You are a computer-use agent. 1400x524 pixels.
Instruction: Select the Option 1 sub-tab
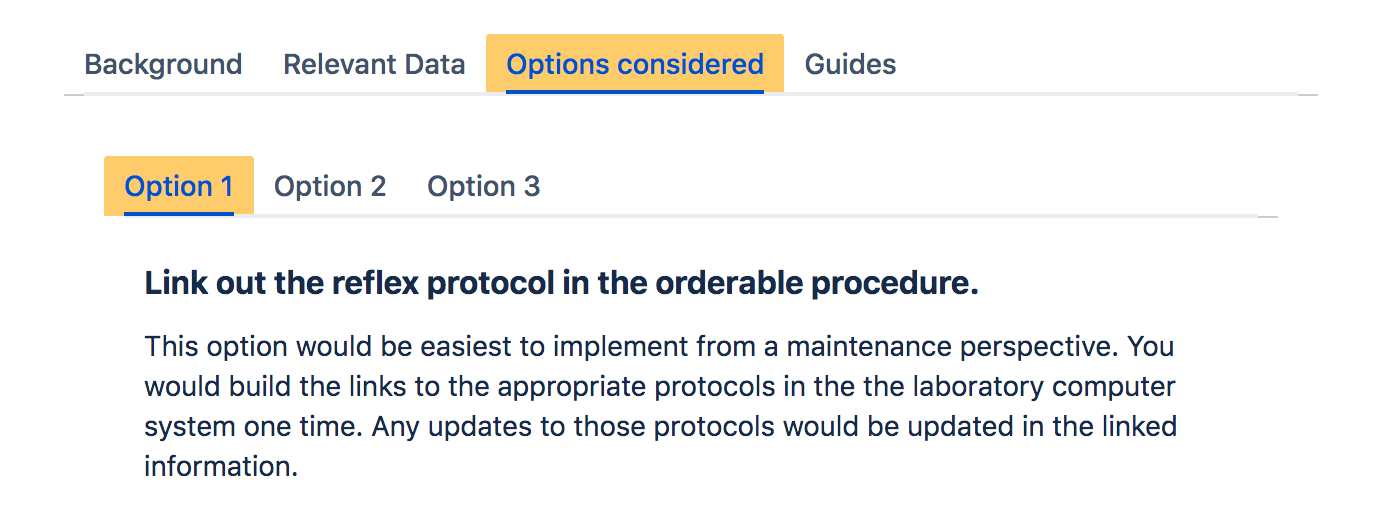pyautogui.click(x=179, y=187)
